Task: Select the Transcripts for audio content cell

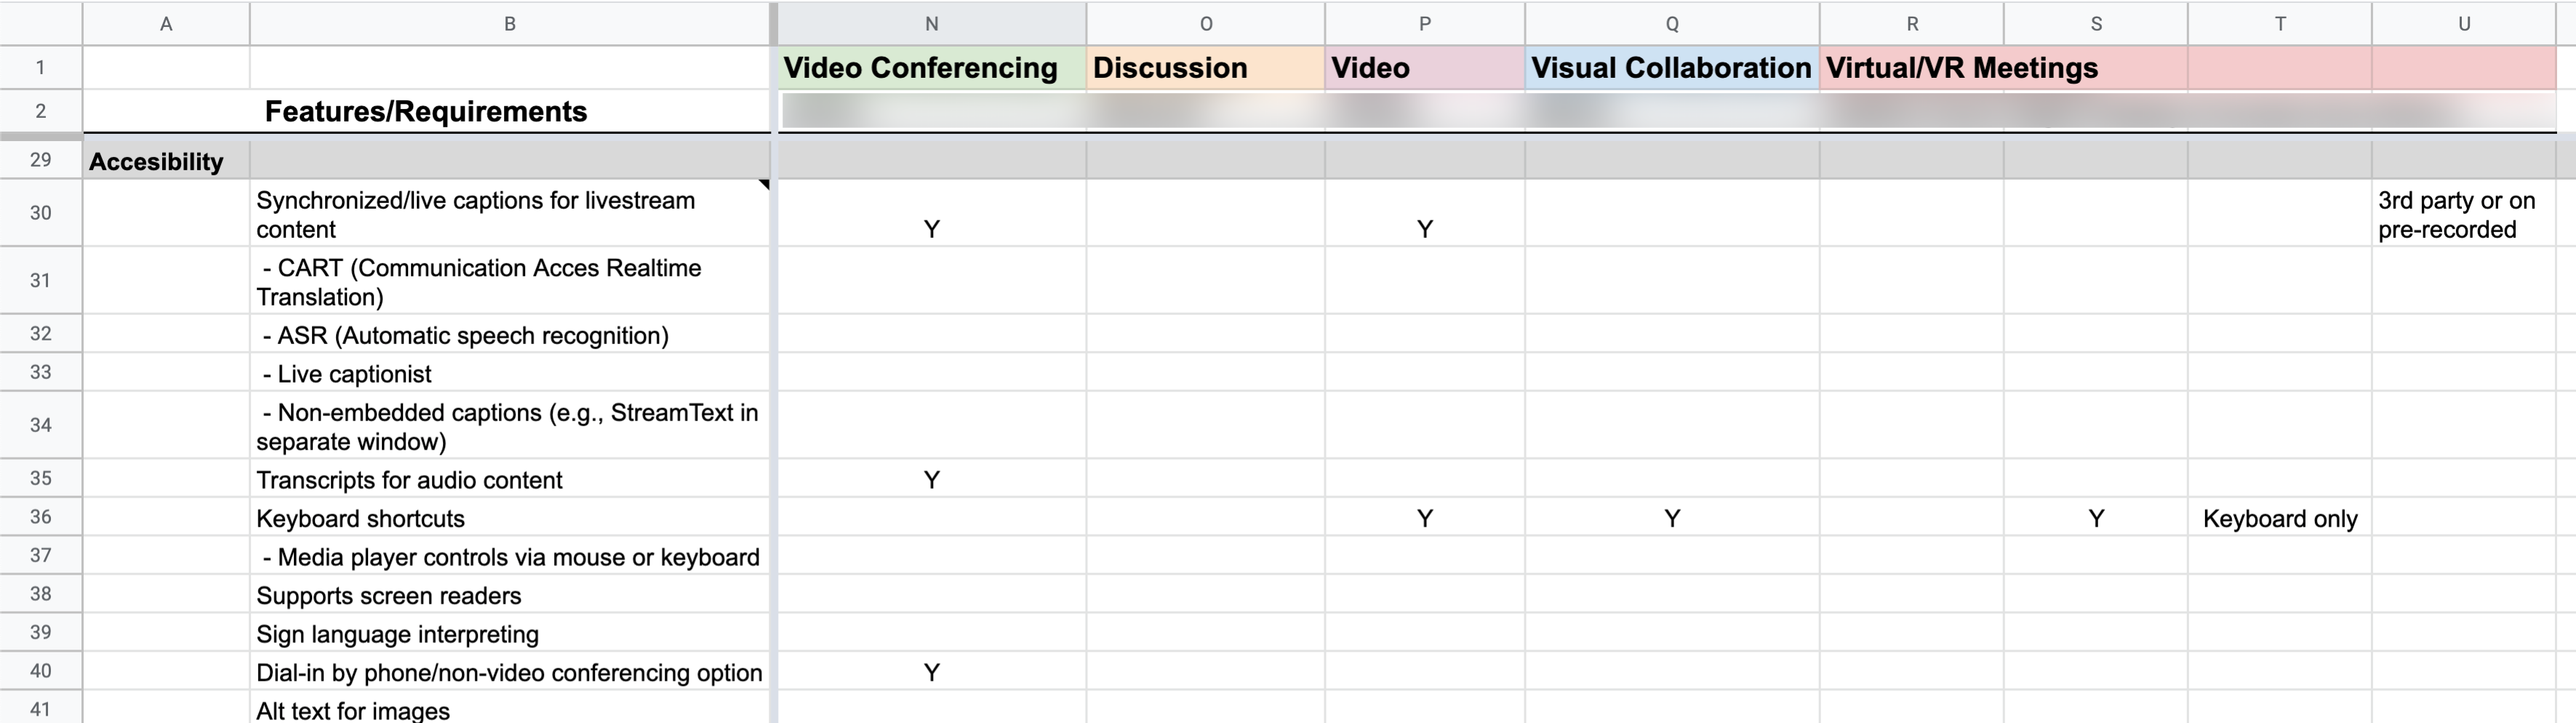Action: [509, 480]
